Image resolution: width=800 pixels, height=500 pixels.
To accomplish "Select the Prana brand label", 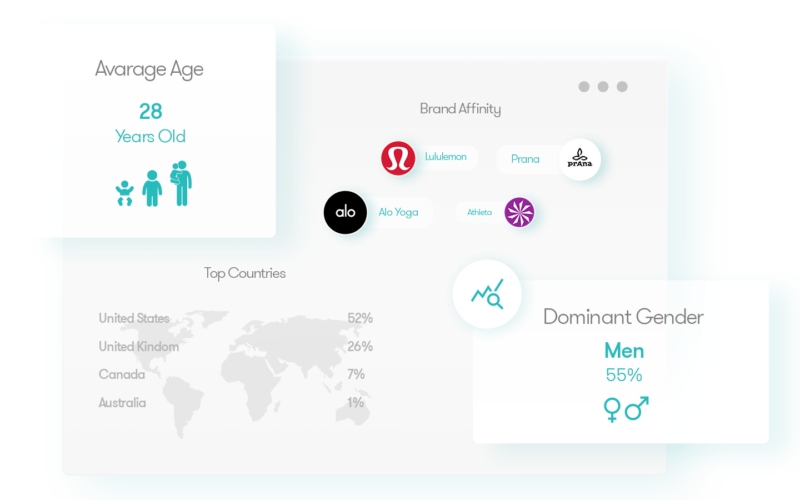I will tap(525, 159).
